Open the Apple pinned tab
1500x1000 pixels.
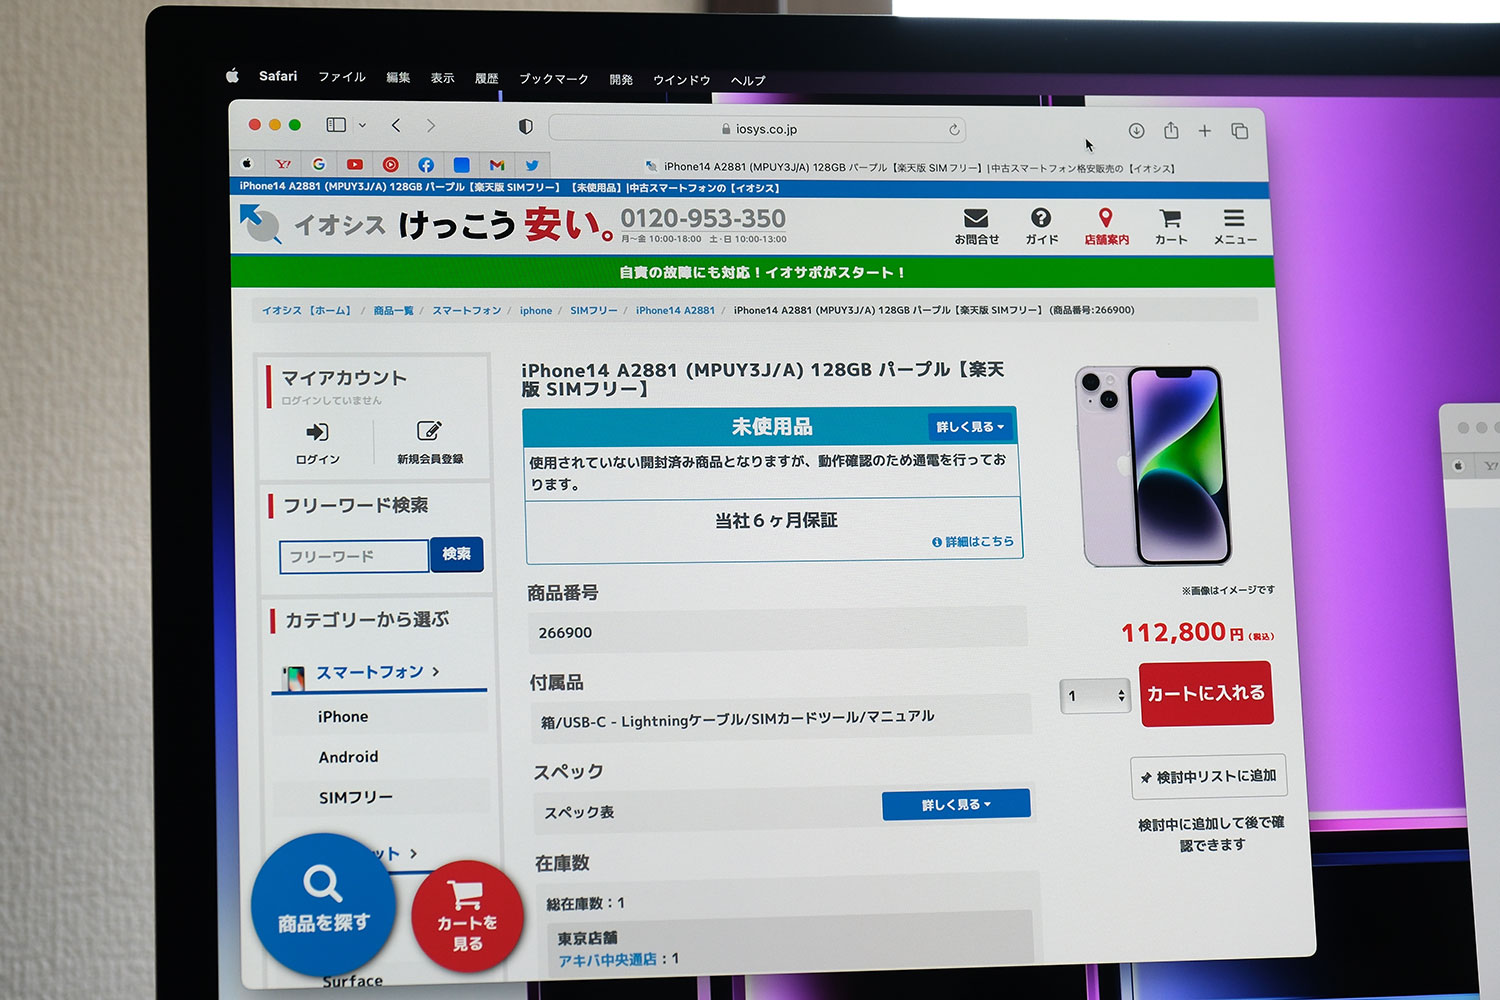point(247,163)
